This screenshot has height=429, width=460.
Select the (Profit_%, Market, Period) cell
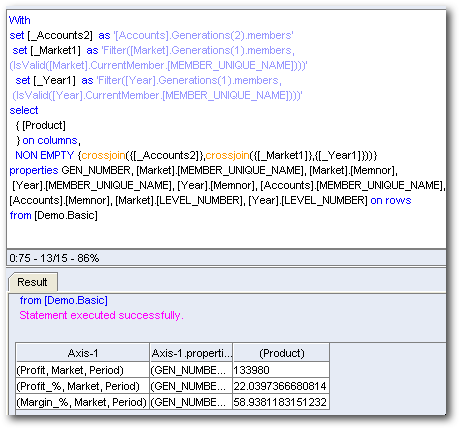pyautogui.click(x=83, y=386)
